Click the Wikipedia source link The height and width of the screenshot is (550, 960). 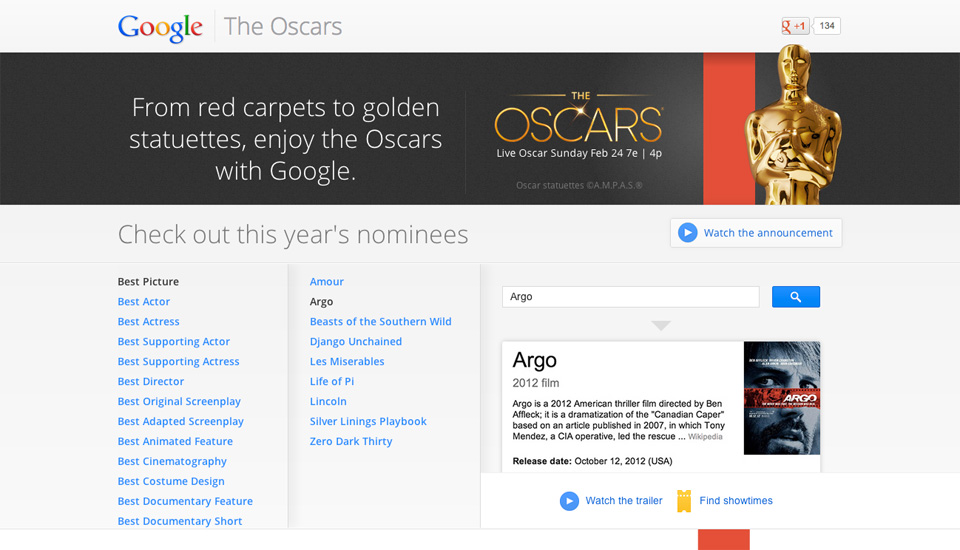pyautogui.click(x=705, y=437)
